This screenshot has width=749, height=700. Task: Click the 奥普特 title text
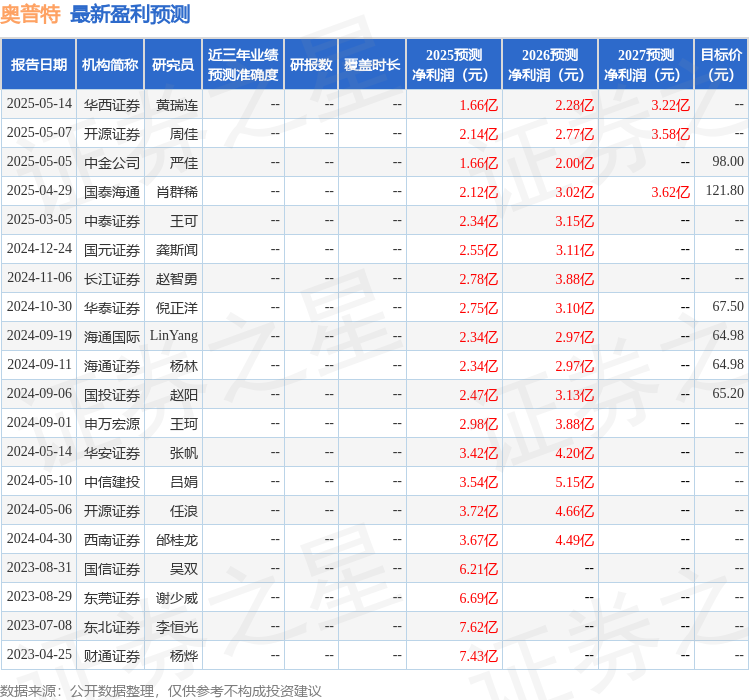(x=30, y=14)
